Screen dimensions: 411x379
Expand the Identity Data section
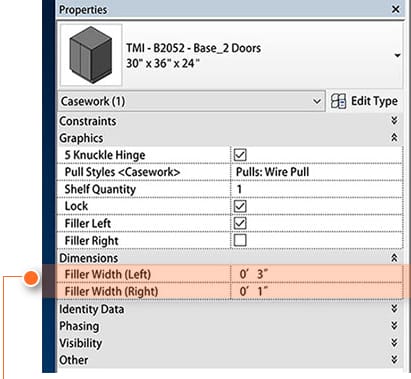pos(394,309)
